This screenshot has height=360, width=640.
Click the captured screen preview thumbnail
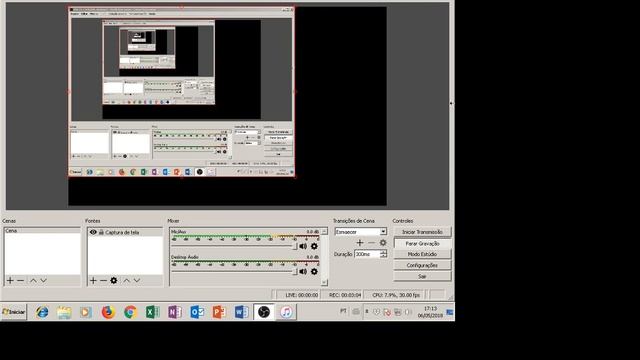coord(182,92)
